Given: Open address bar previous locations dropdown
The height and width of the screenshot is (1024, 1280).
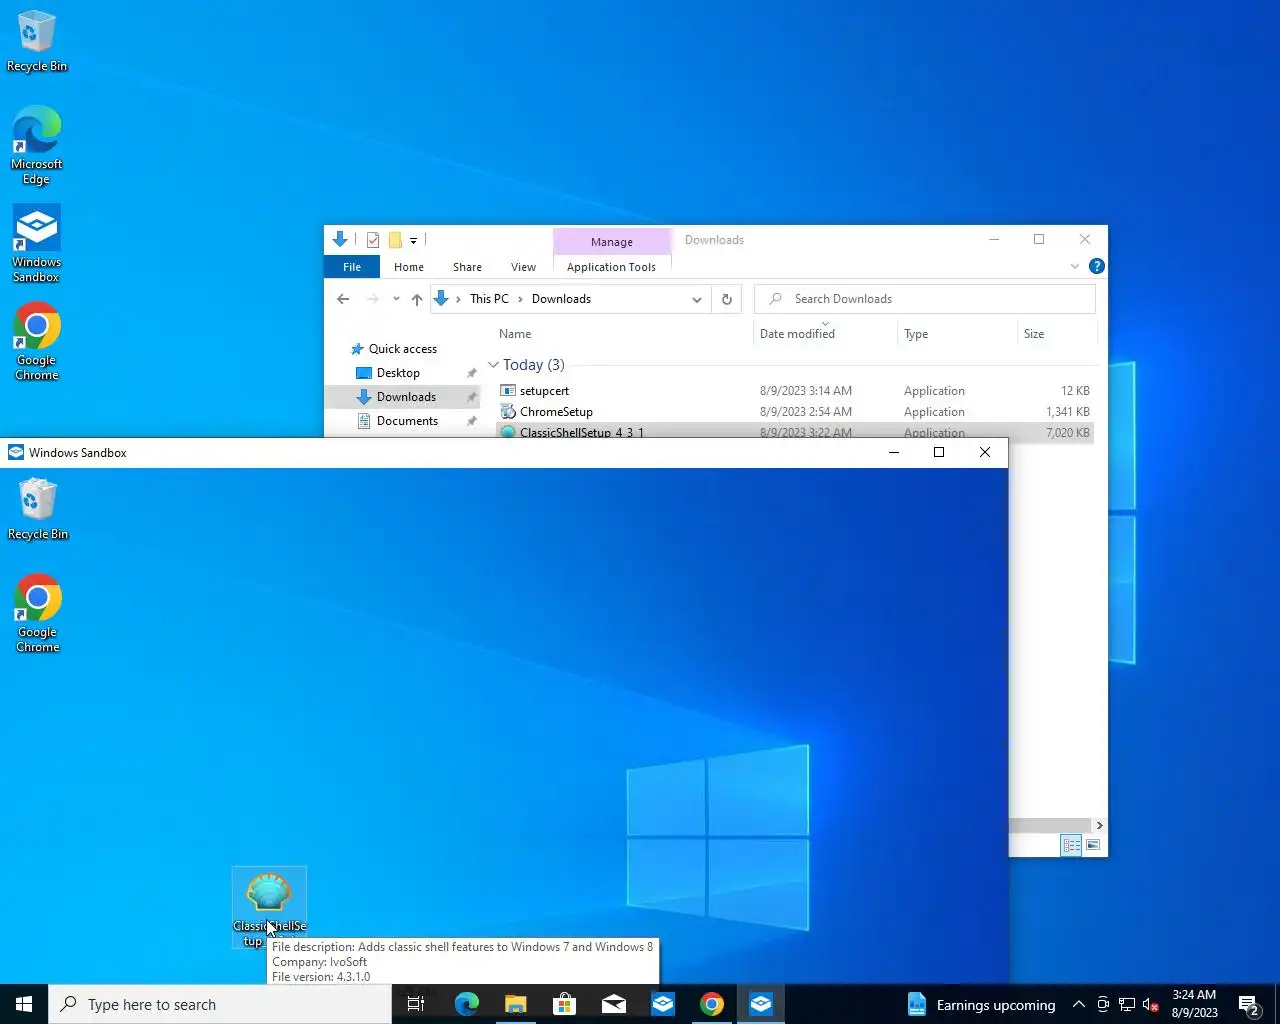Looking at the screenshot, I should click(x=697, y=299).
